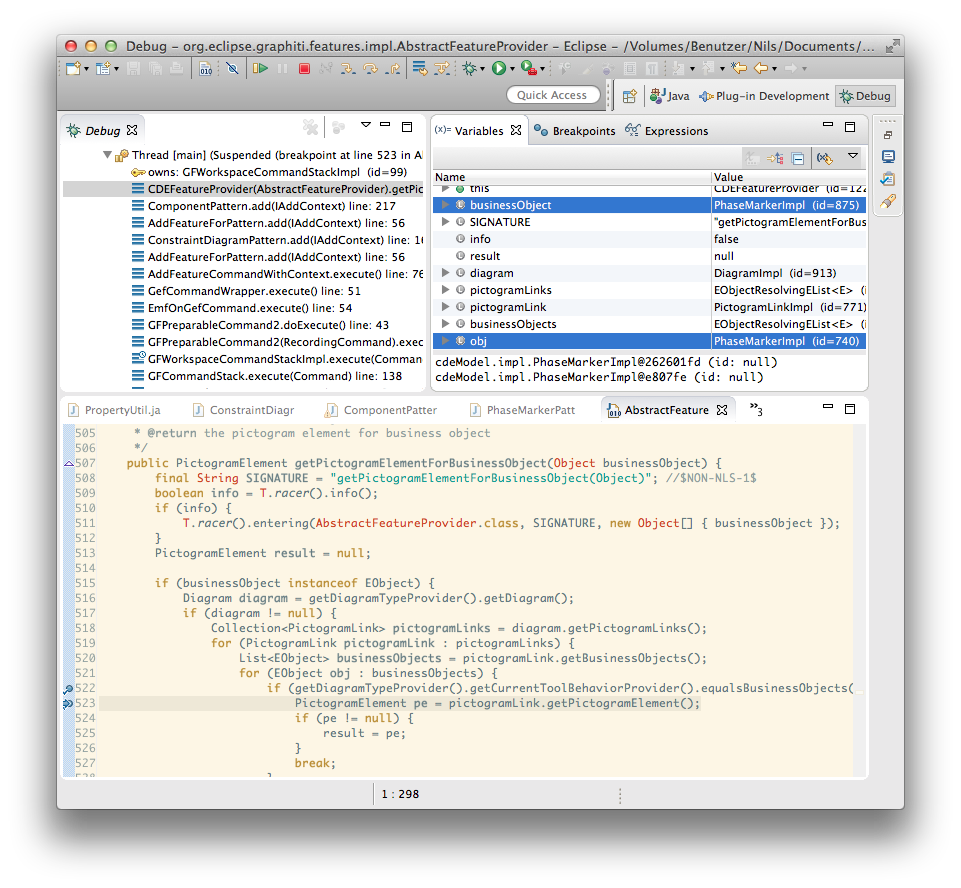Expand the businessObject variable
Image resolution: width=961 pixels, height=888 pixels.
tap(446, 205)
